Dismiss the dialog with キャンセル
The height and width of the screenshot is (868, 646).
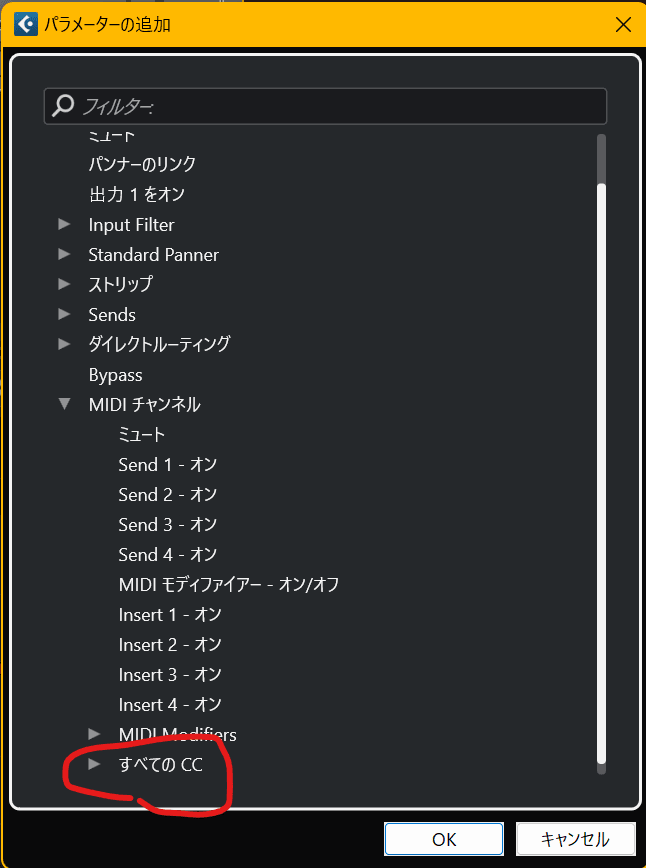(x=576, y=839)
